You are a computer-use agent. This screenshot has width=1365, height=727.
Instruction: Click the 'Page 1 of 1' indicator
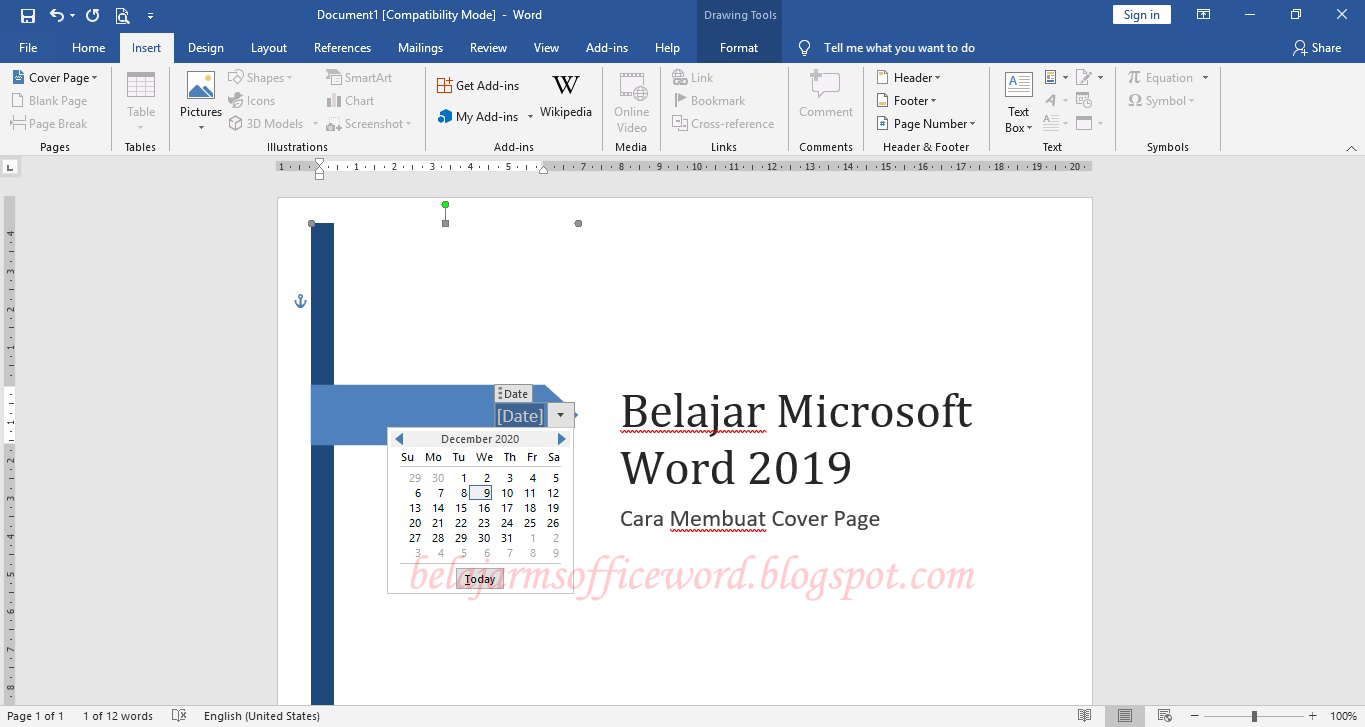(x=36, y=716)
